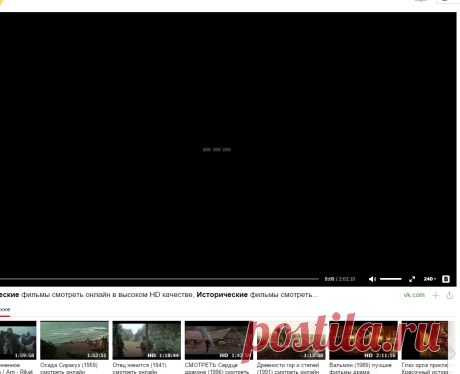Adjust the volume slider in the player

pyautogui.click(x=391, y=279)
